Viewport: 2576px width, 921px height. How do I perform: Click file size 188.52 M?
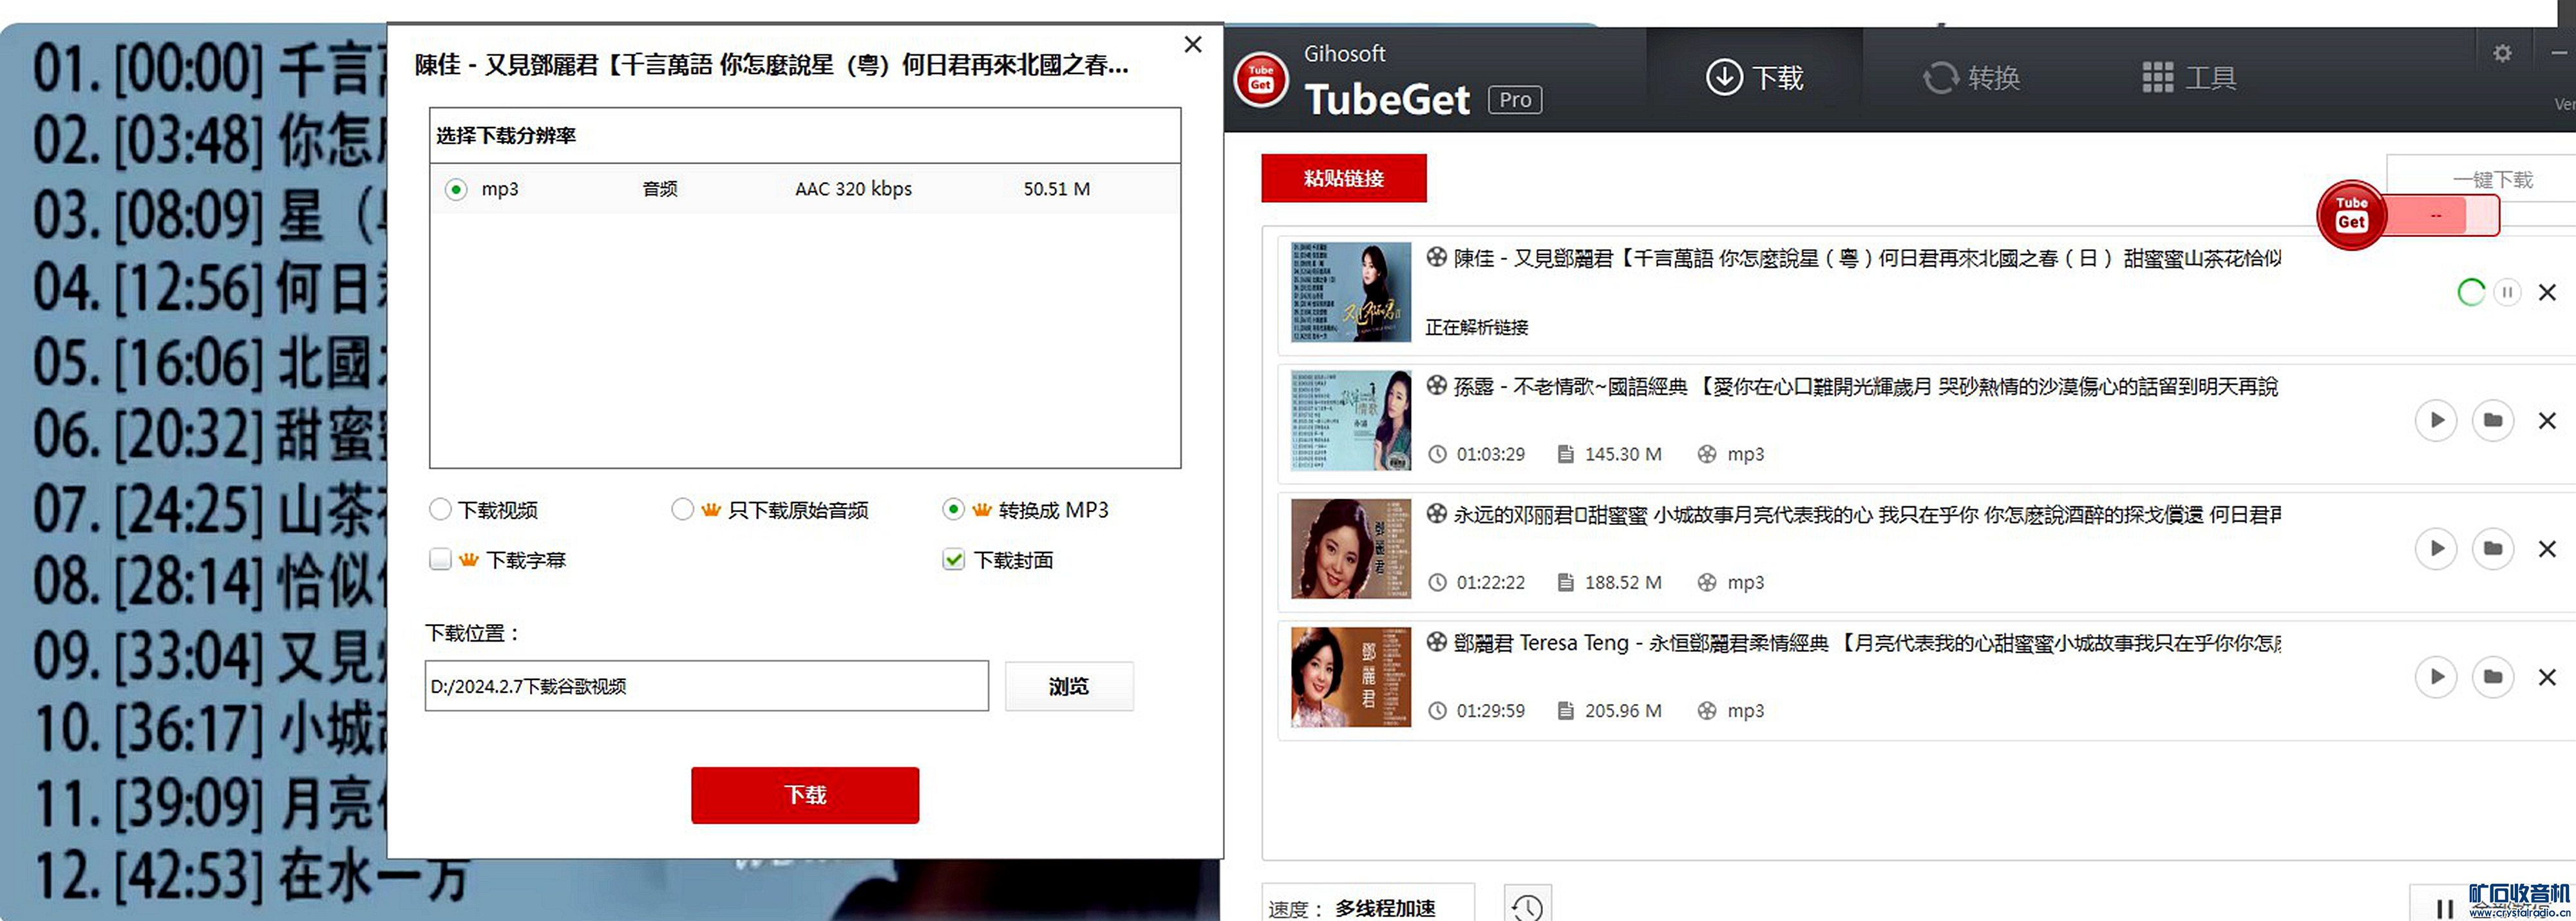point(1622,582)
